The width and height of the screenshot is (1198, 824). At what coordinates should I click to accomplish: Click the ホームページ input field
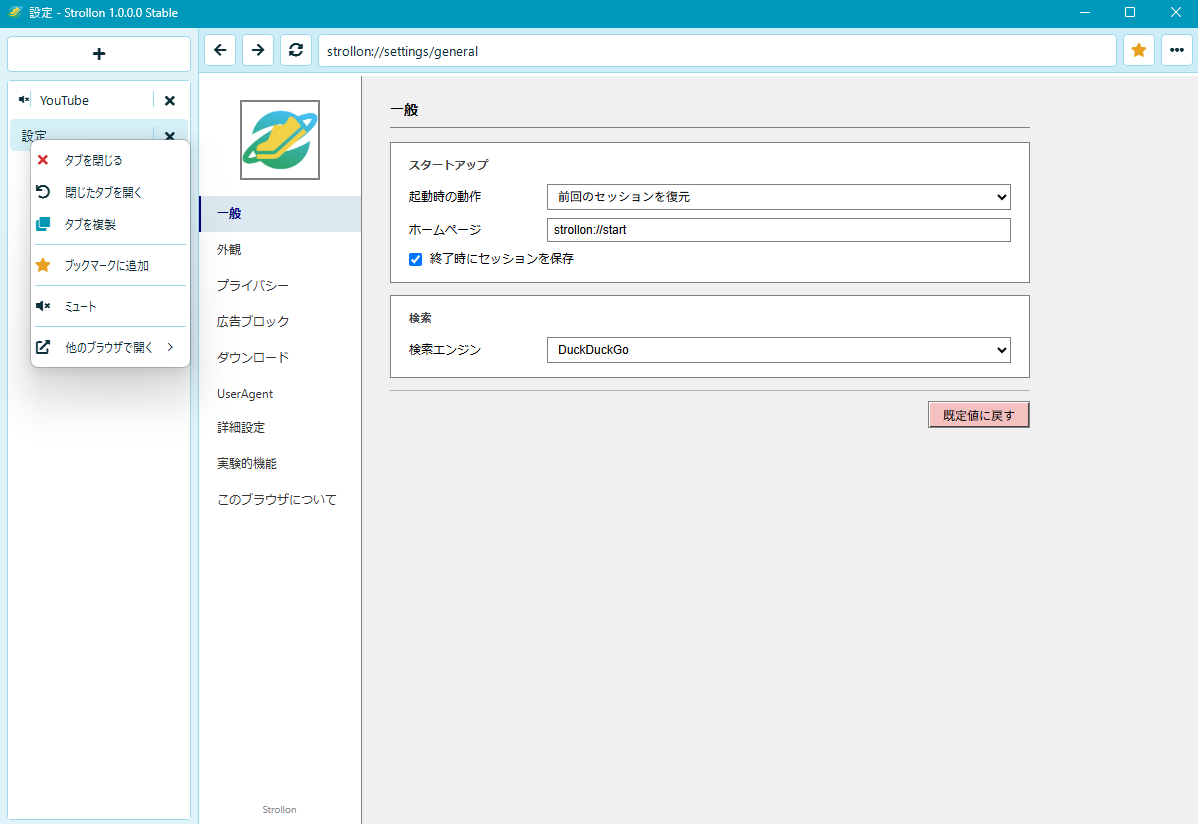pyautogui.click(x=779, y=230)
